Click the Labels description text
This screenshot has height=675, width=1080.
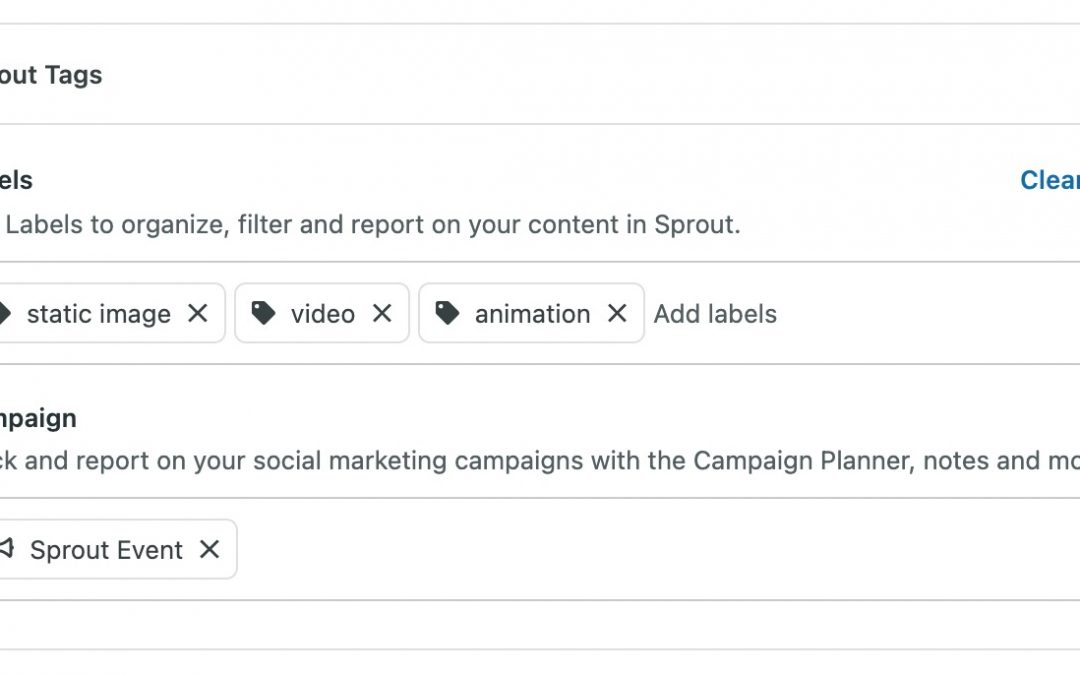[372, 224]
